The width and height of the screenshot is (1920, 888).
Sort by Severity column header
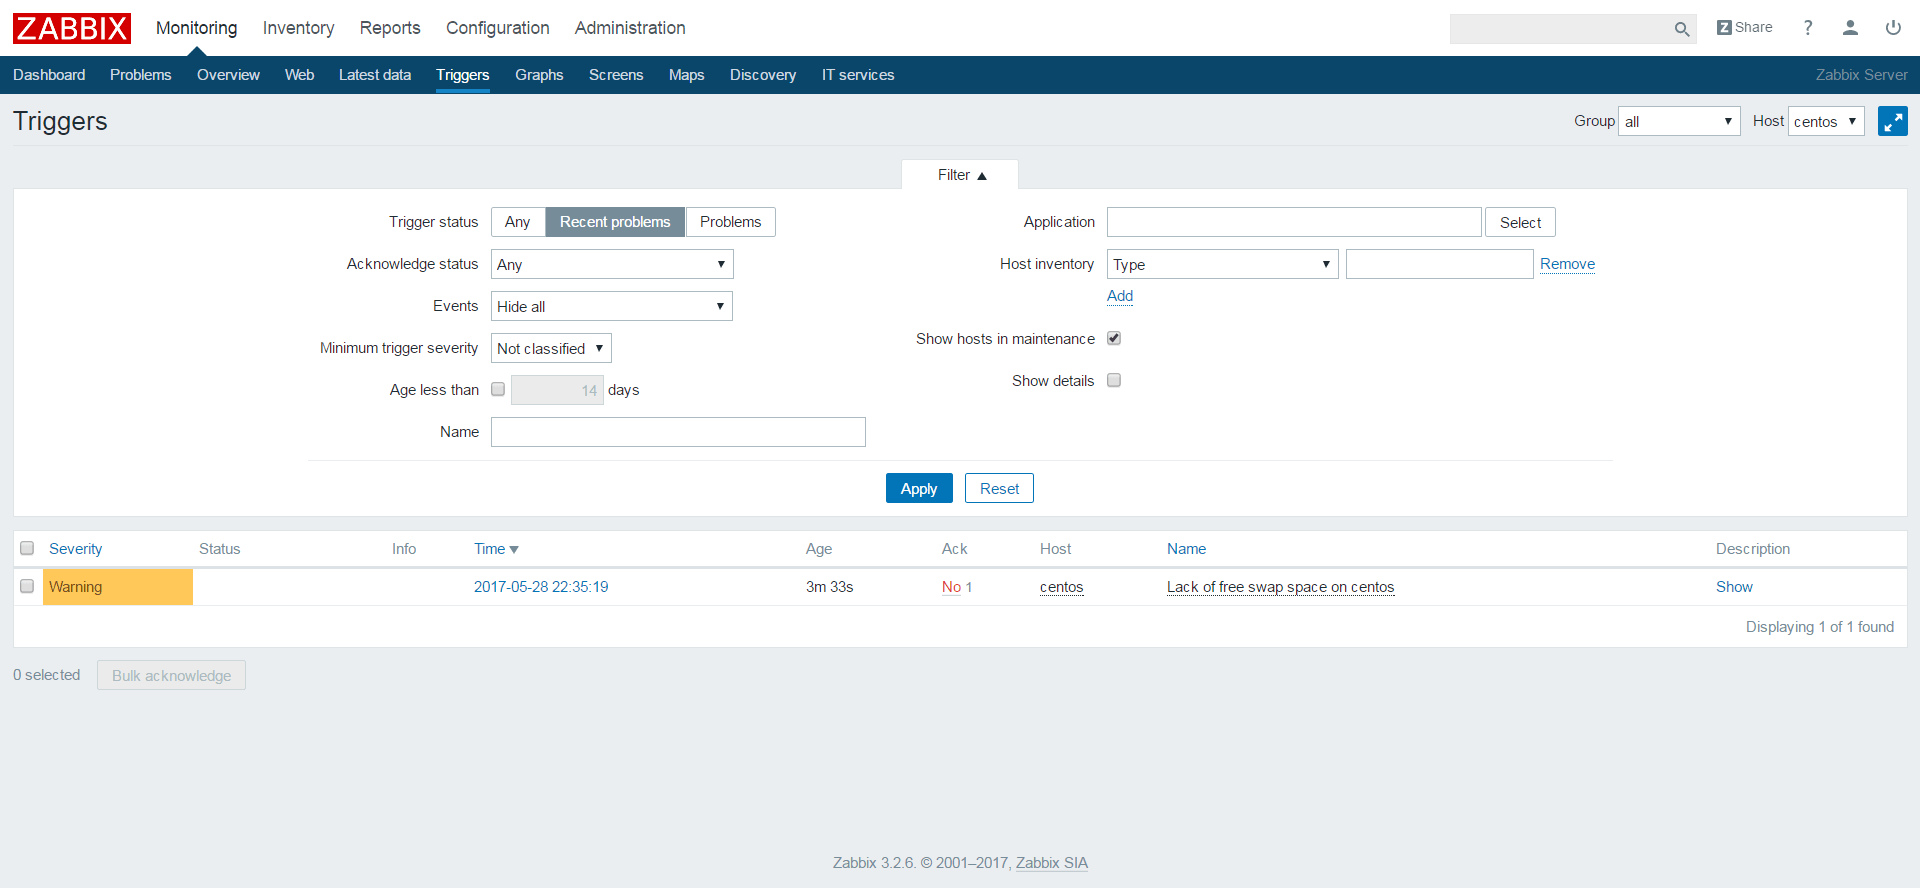(x=75, y=549)
